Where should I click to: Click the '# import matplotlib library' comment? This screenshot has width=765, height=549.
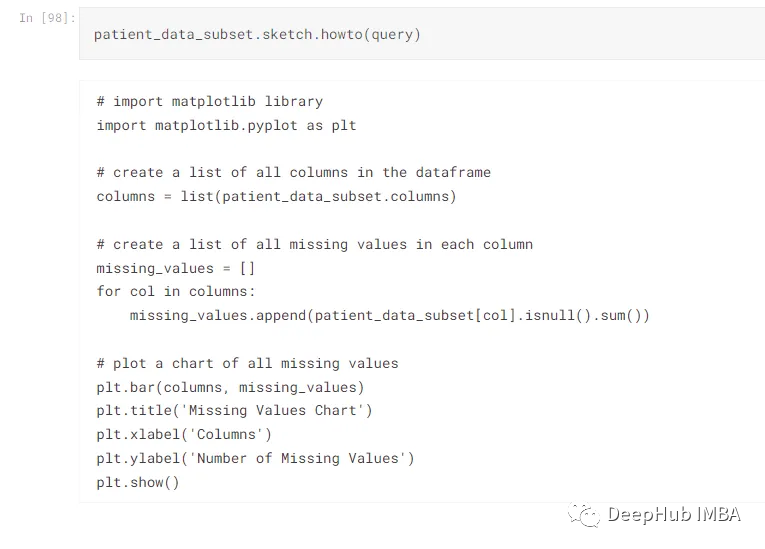point(210,102)
